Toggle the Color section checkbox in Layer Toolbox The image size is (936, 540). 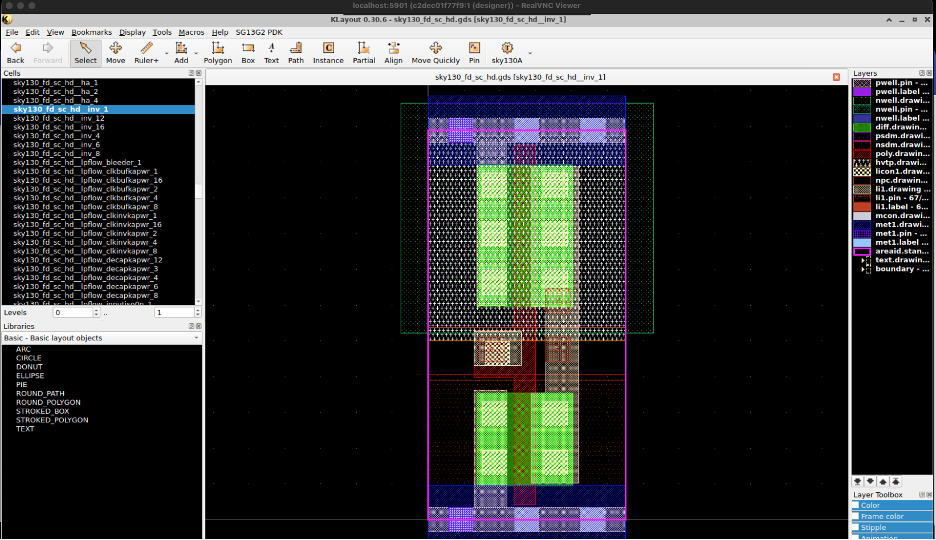pyautogui.click(x=856, y=505)
